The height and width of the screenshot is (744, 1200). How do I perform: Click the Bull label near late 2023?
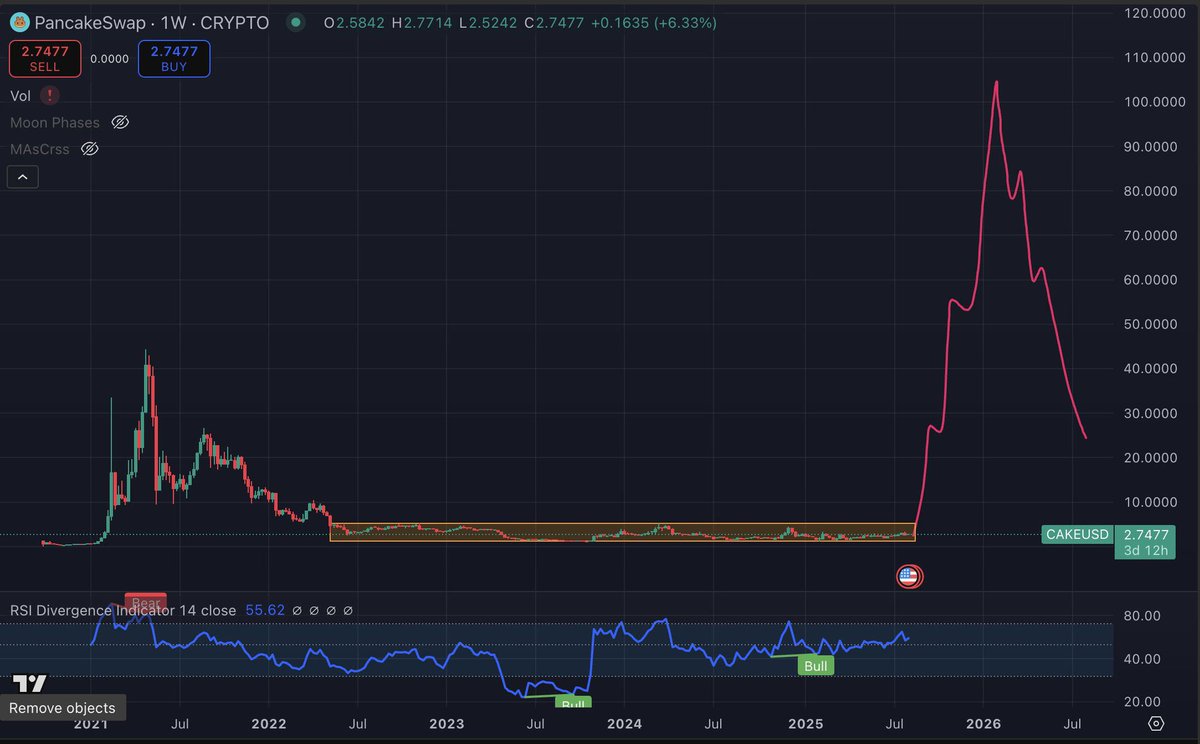(573, 704)
